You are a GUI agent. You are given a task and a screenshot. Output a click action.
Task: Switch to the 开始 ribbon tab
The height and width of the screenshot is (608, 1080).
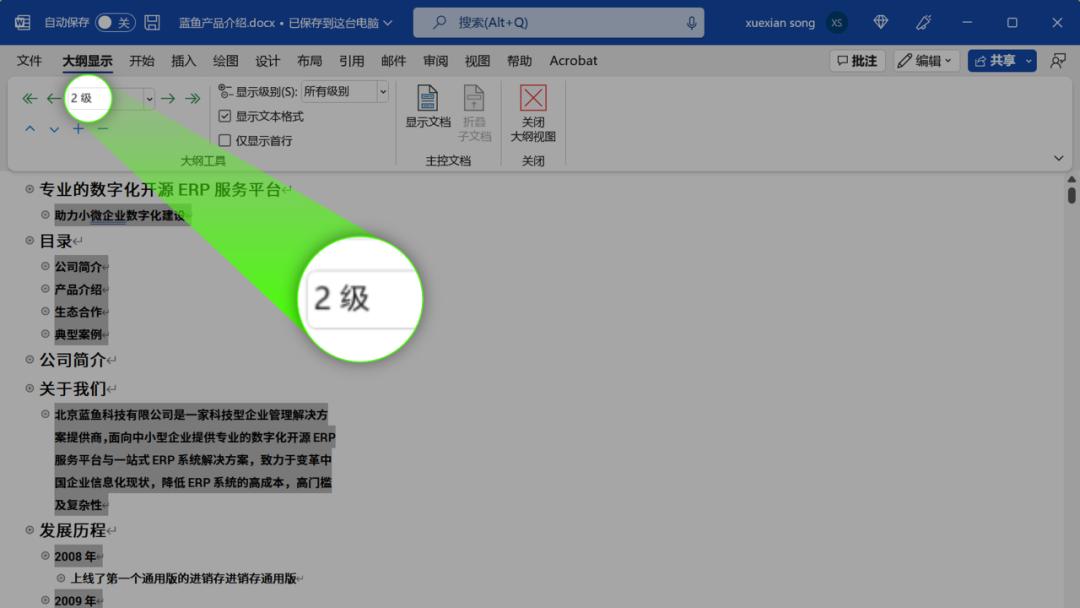click(141, 60)
